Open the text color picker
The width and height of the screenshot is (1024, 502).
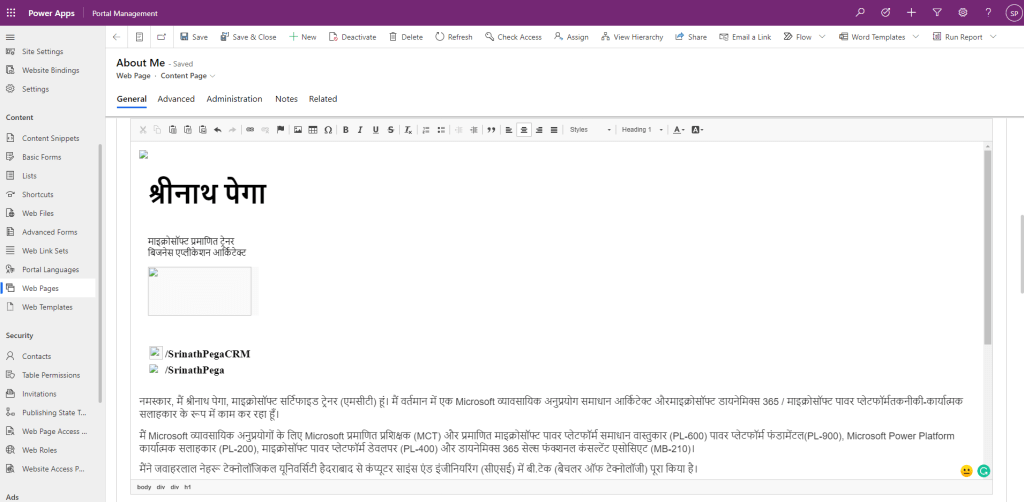pyautogui.click(x=679, y=130)
